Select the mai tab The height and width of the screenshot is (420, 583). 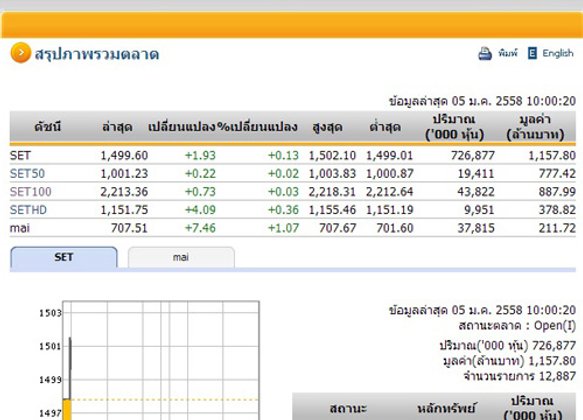[x=181, y=257]
